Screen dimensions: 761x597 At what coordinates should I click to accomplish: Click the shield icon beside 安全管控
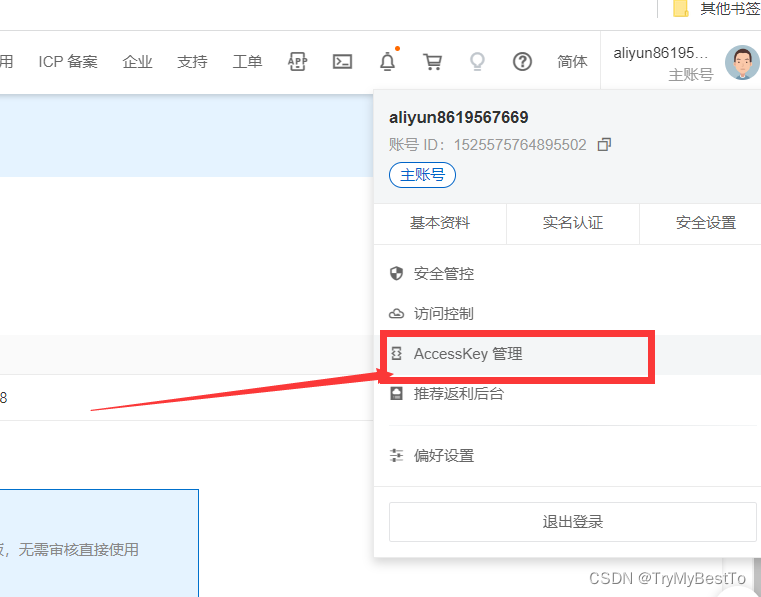(x=396, y=273)
